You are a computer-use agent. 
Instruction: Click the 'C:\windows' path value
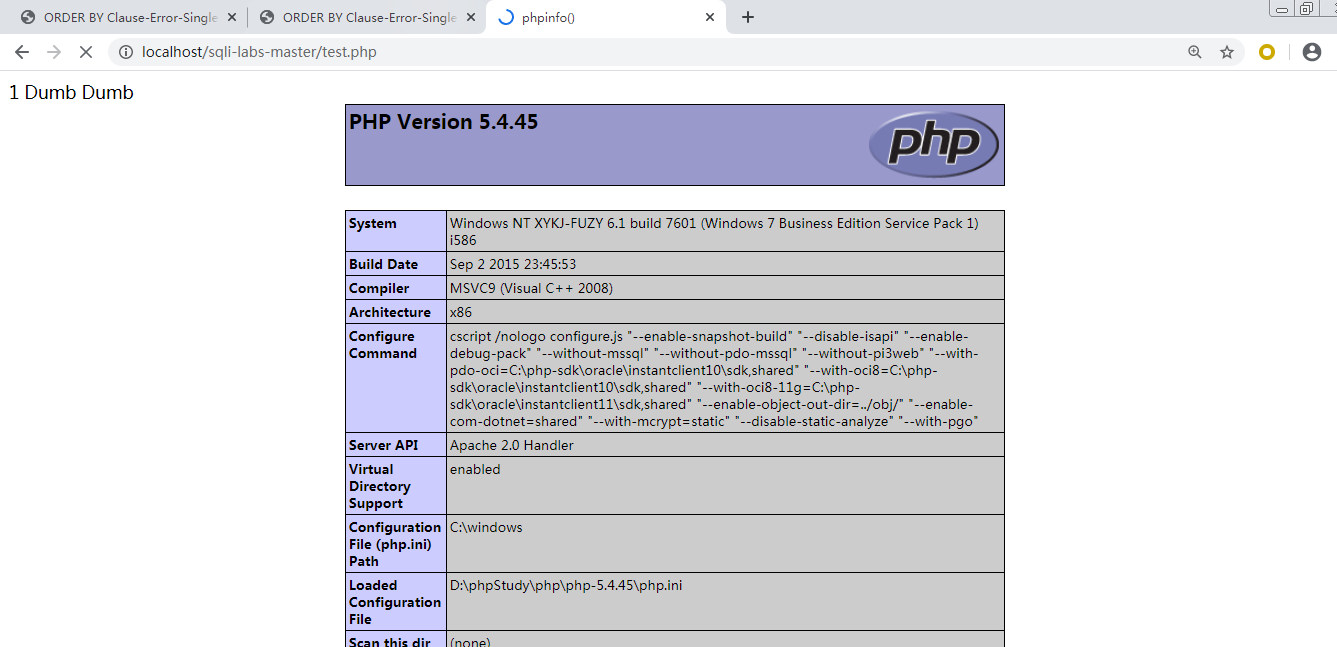486,528
